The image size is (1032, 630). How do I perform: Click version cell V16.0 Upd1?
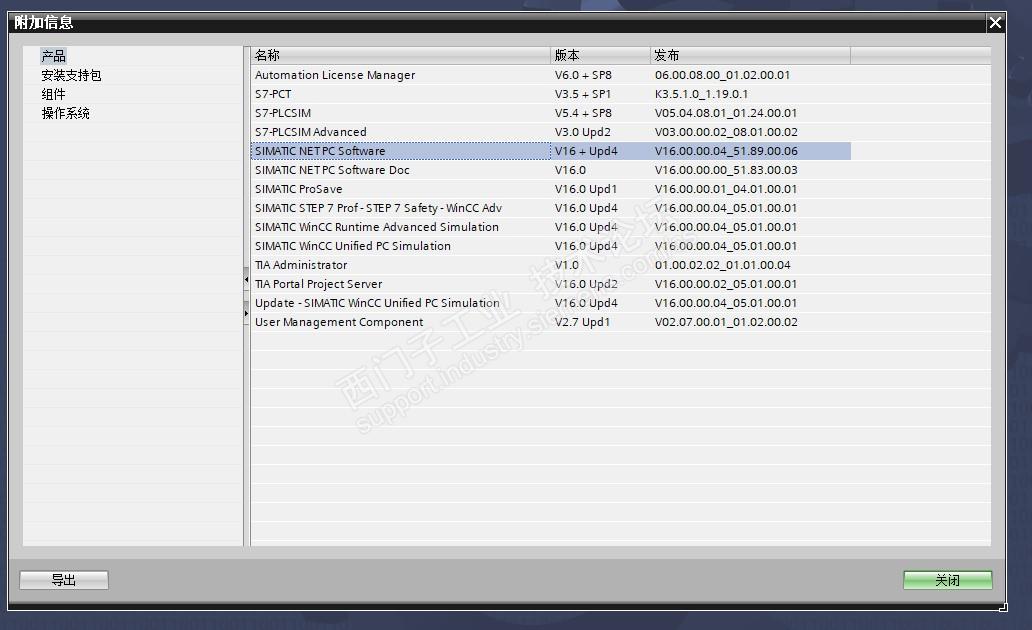click(x=600, y=190)
